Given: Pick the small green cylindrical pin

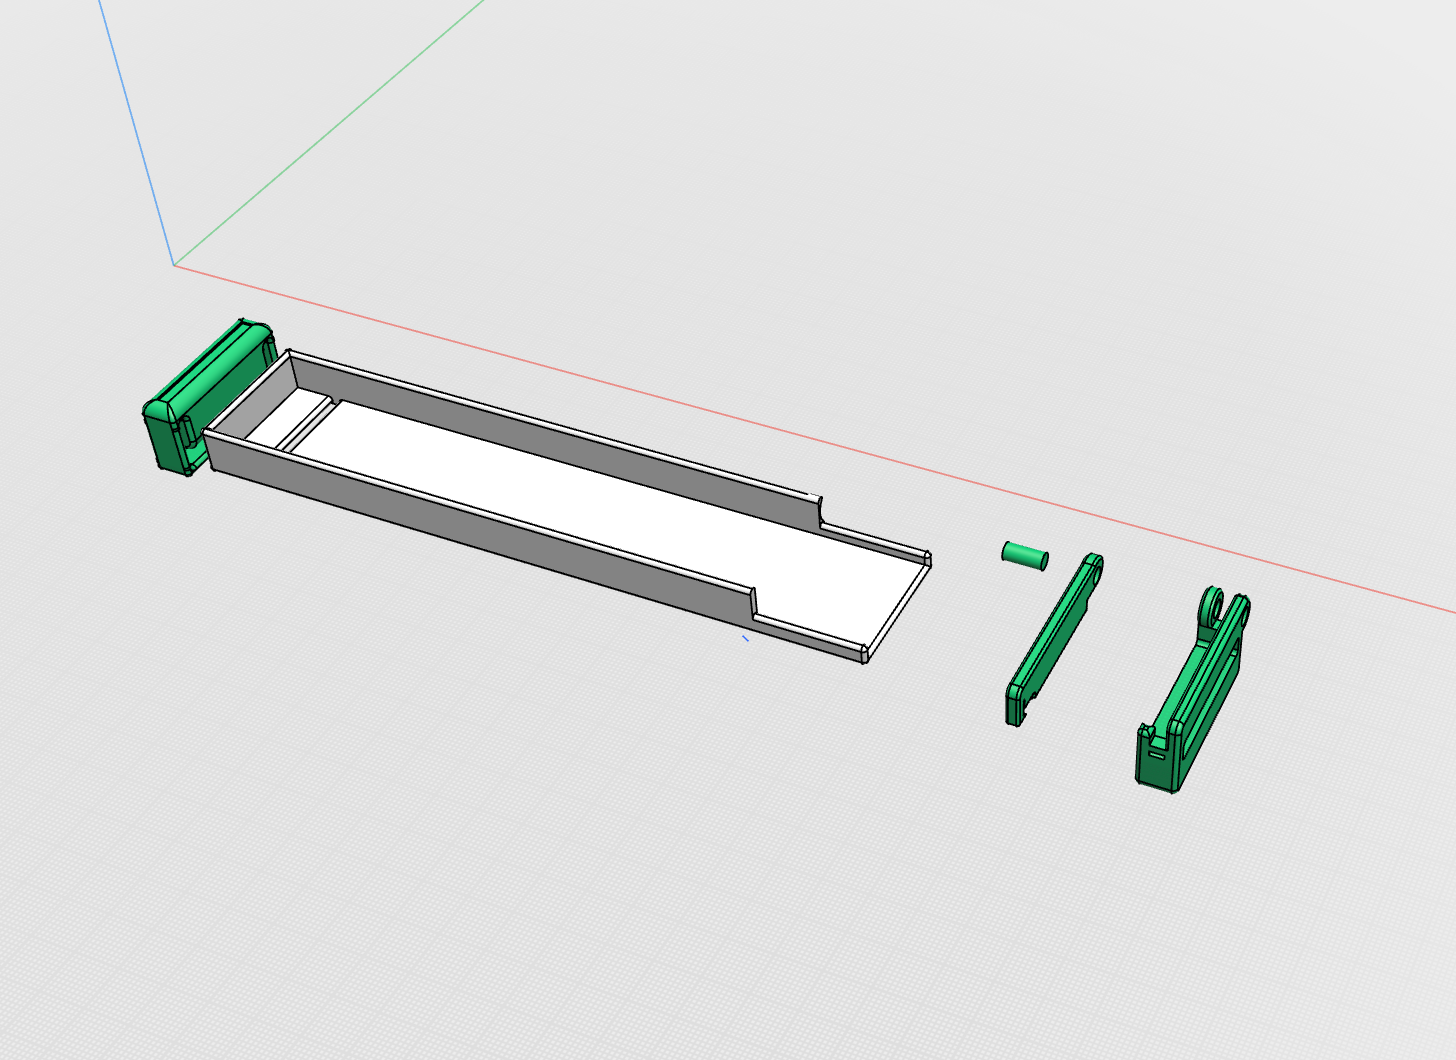Looking at the screenshot, I should coord(1025,556).
